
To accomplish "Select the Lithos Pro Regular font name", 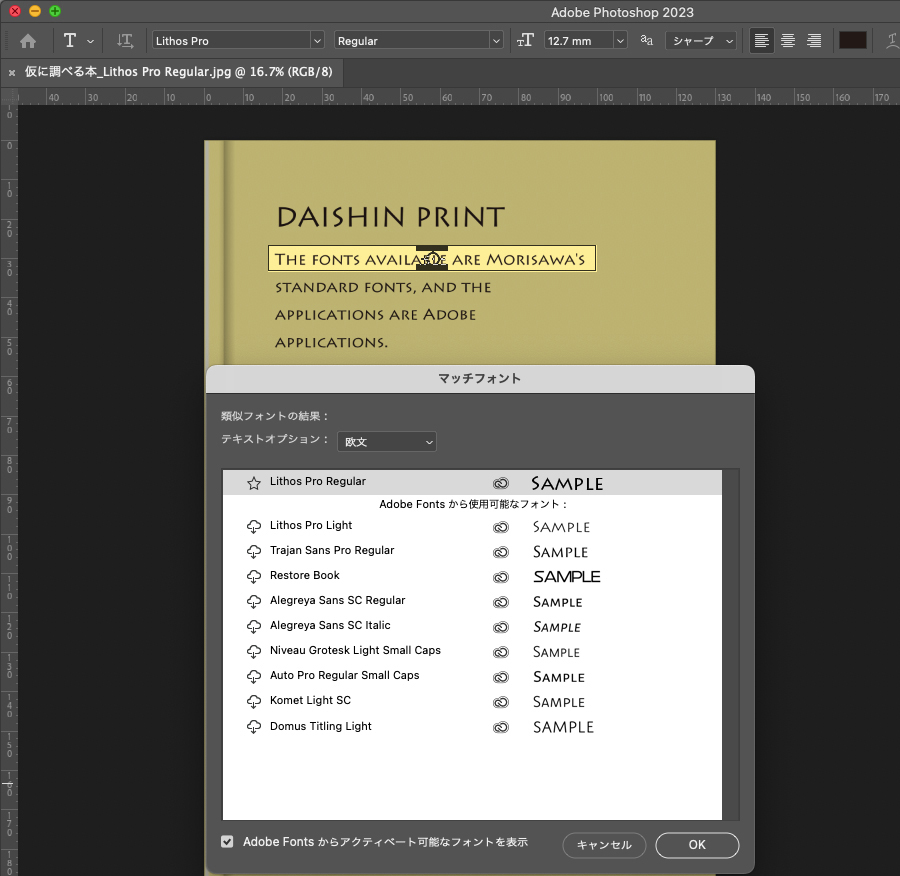I will [x=317, y=482].
